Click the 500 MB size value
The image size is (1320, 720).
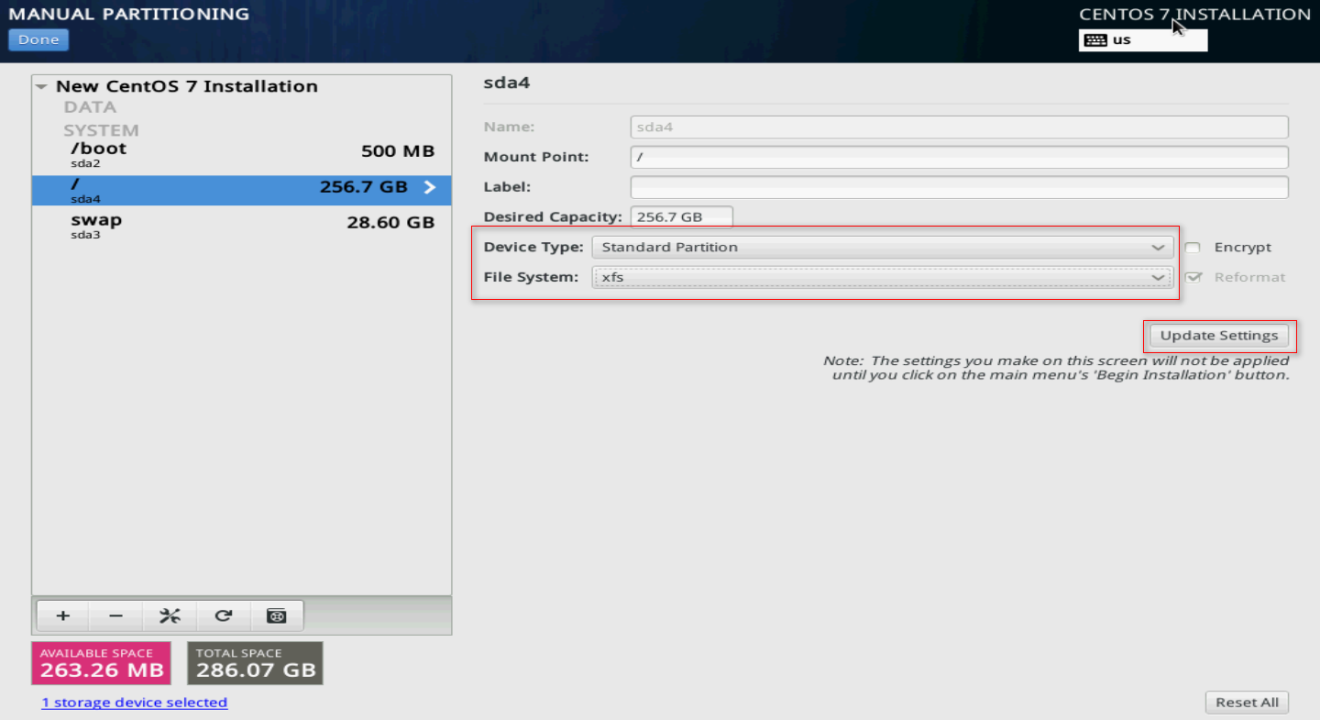[x=398, y=152]
